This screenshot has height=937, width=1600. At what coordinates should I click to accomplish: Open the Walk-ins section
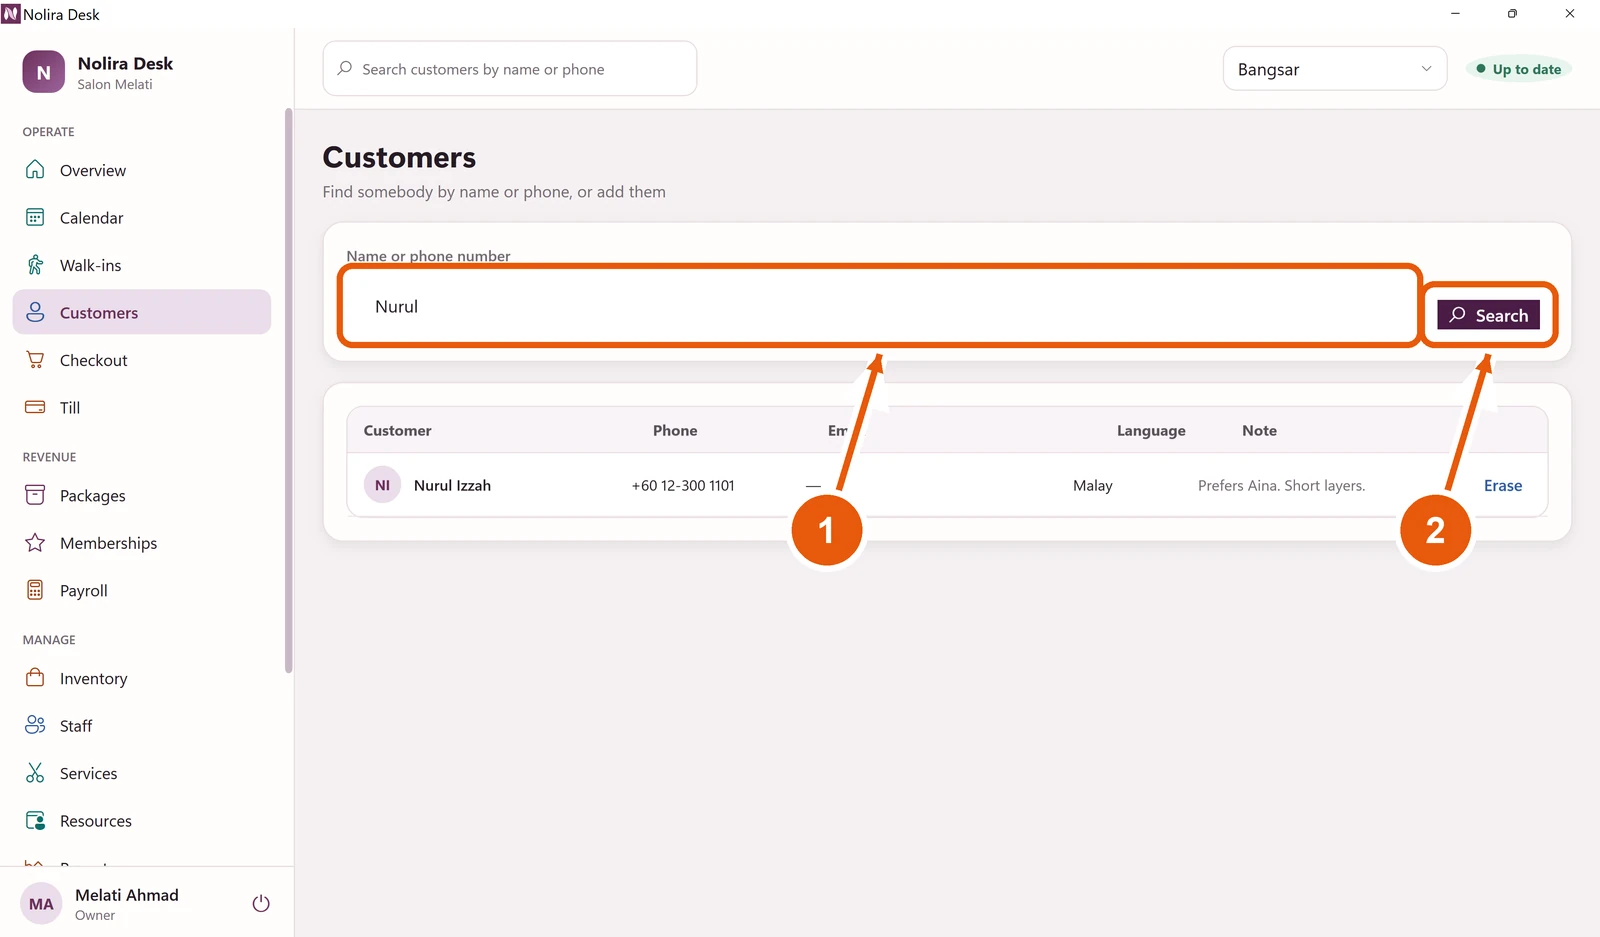pyautogui.click(x=142, y=265)
